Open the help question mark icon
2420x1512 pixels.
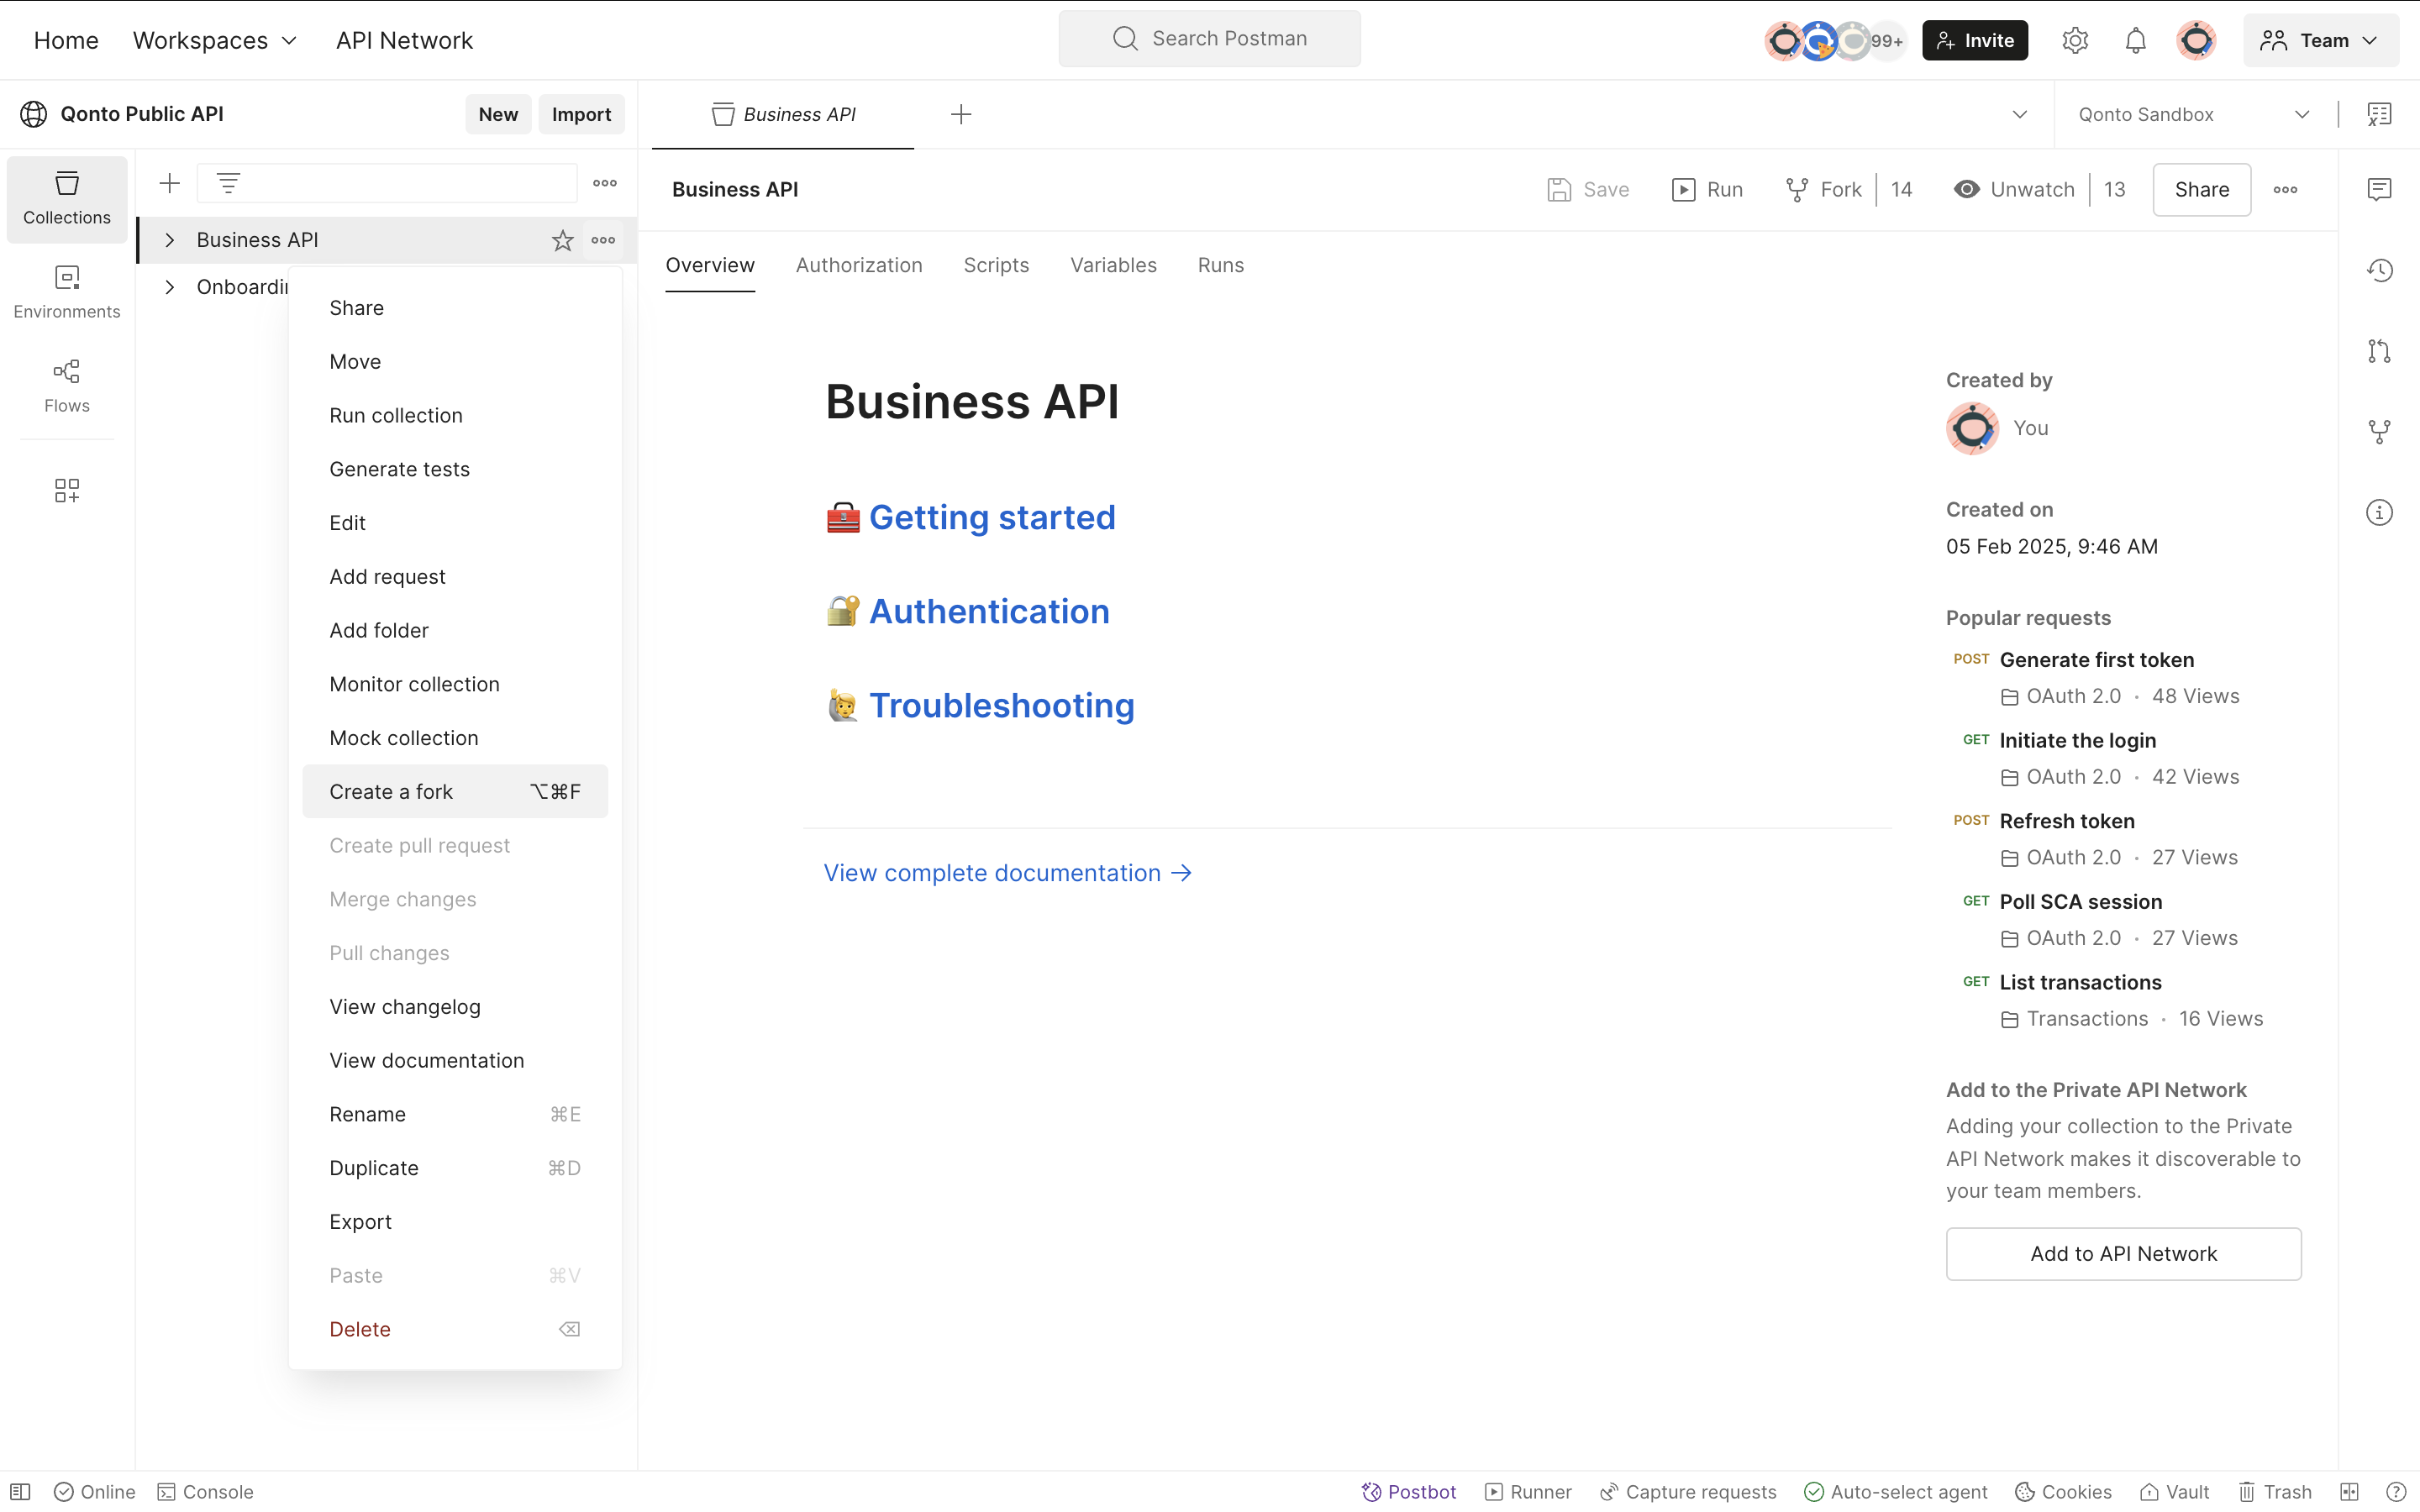(x=2395, y=1491)
